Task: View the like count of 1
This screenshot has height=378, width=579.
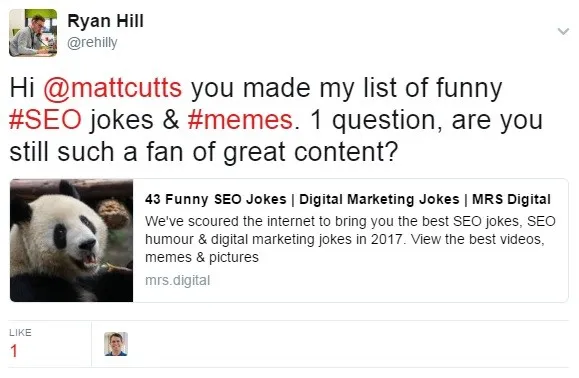Action: pyautogui.click(x=14, y=351)
